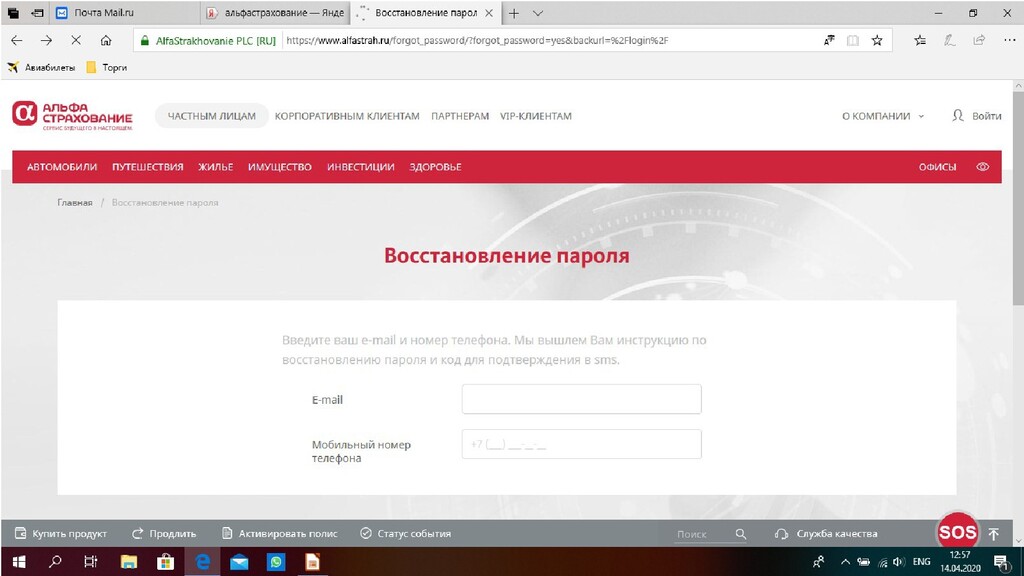Click the E-mail input field

(581, 399)
